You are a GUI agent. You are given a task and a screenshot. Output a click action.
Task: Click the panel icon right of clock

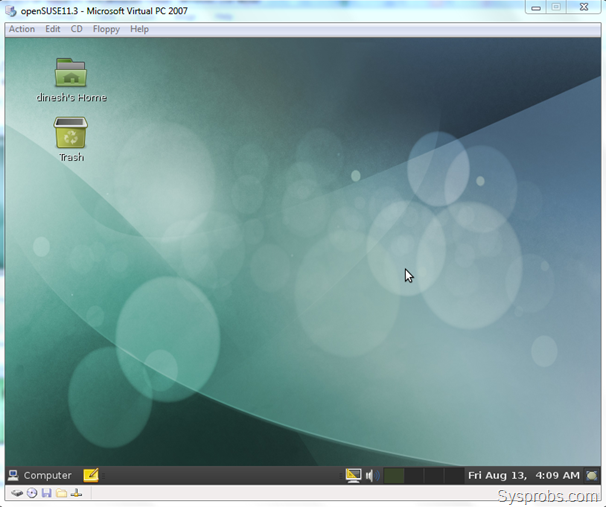[x=592, y=475]
